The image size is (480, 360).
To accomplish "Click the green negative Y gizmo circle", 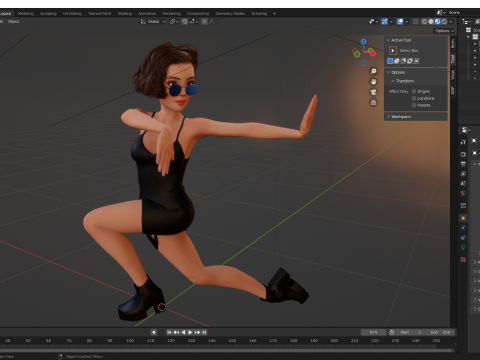I will (357, 54).
